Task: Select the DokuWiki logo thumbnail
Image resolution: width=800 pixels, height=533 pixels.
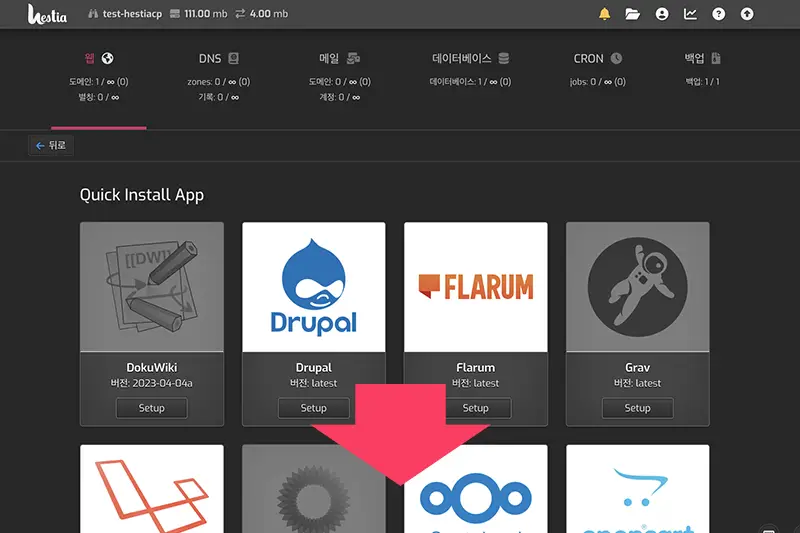Action: pos(152,287)
